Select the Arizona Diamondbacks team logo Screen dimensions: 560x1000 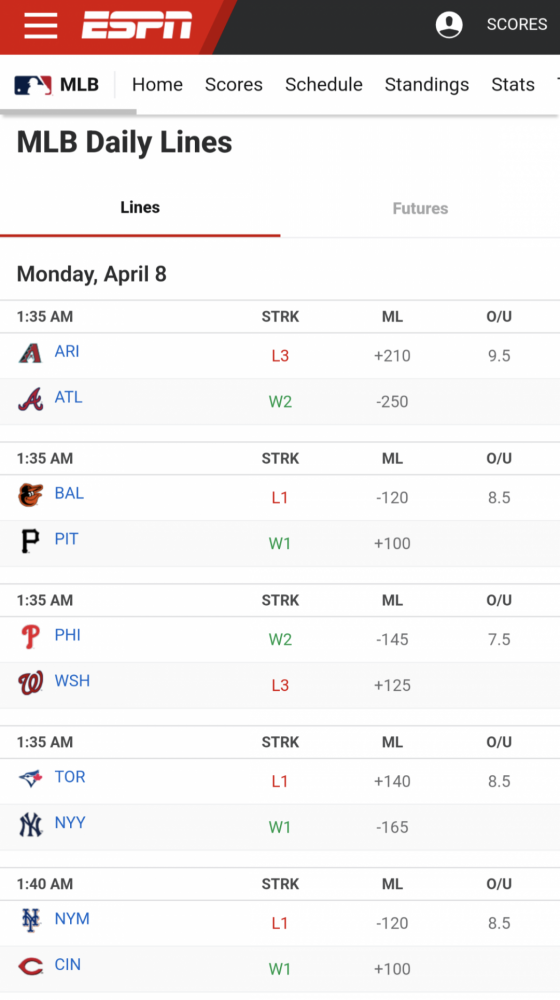[x=30, y=353]
